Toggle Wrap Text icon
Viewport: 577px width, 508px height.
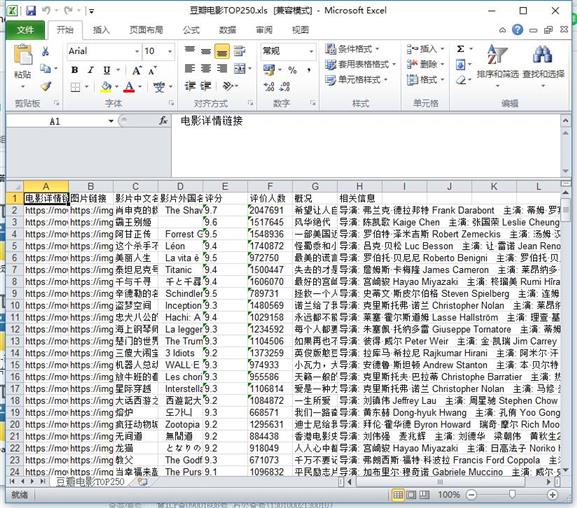tap(240, 51)
